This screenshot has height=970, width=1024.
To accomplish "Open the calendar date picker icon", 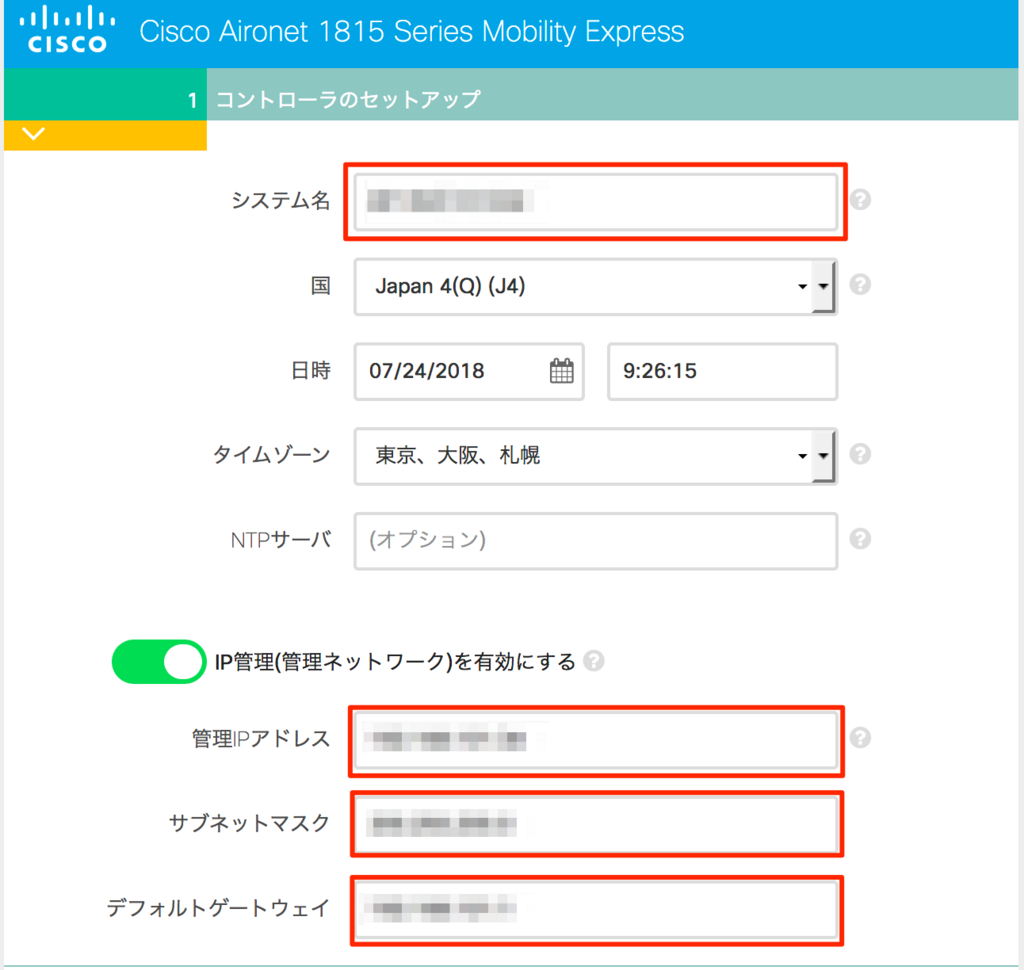I will tap(562, 371).
